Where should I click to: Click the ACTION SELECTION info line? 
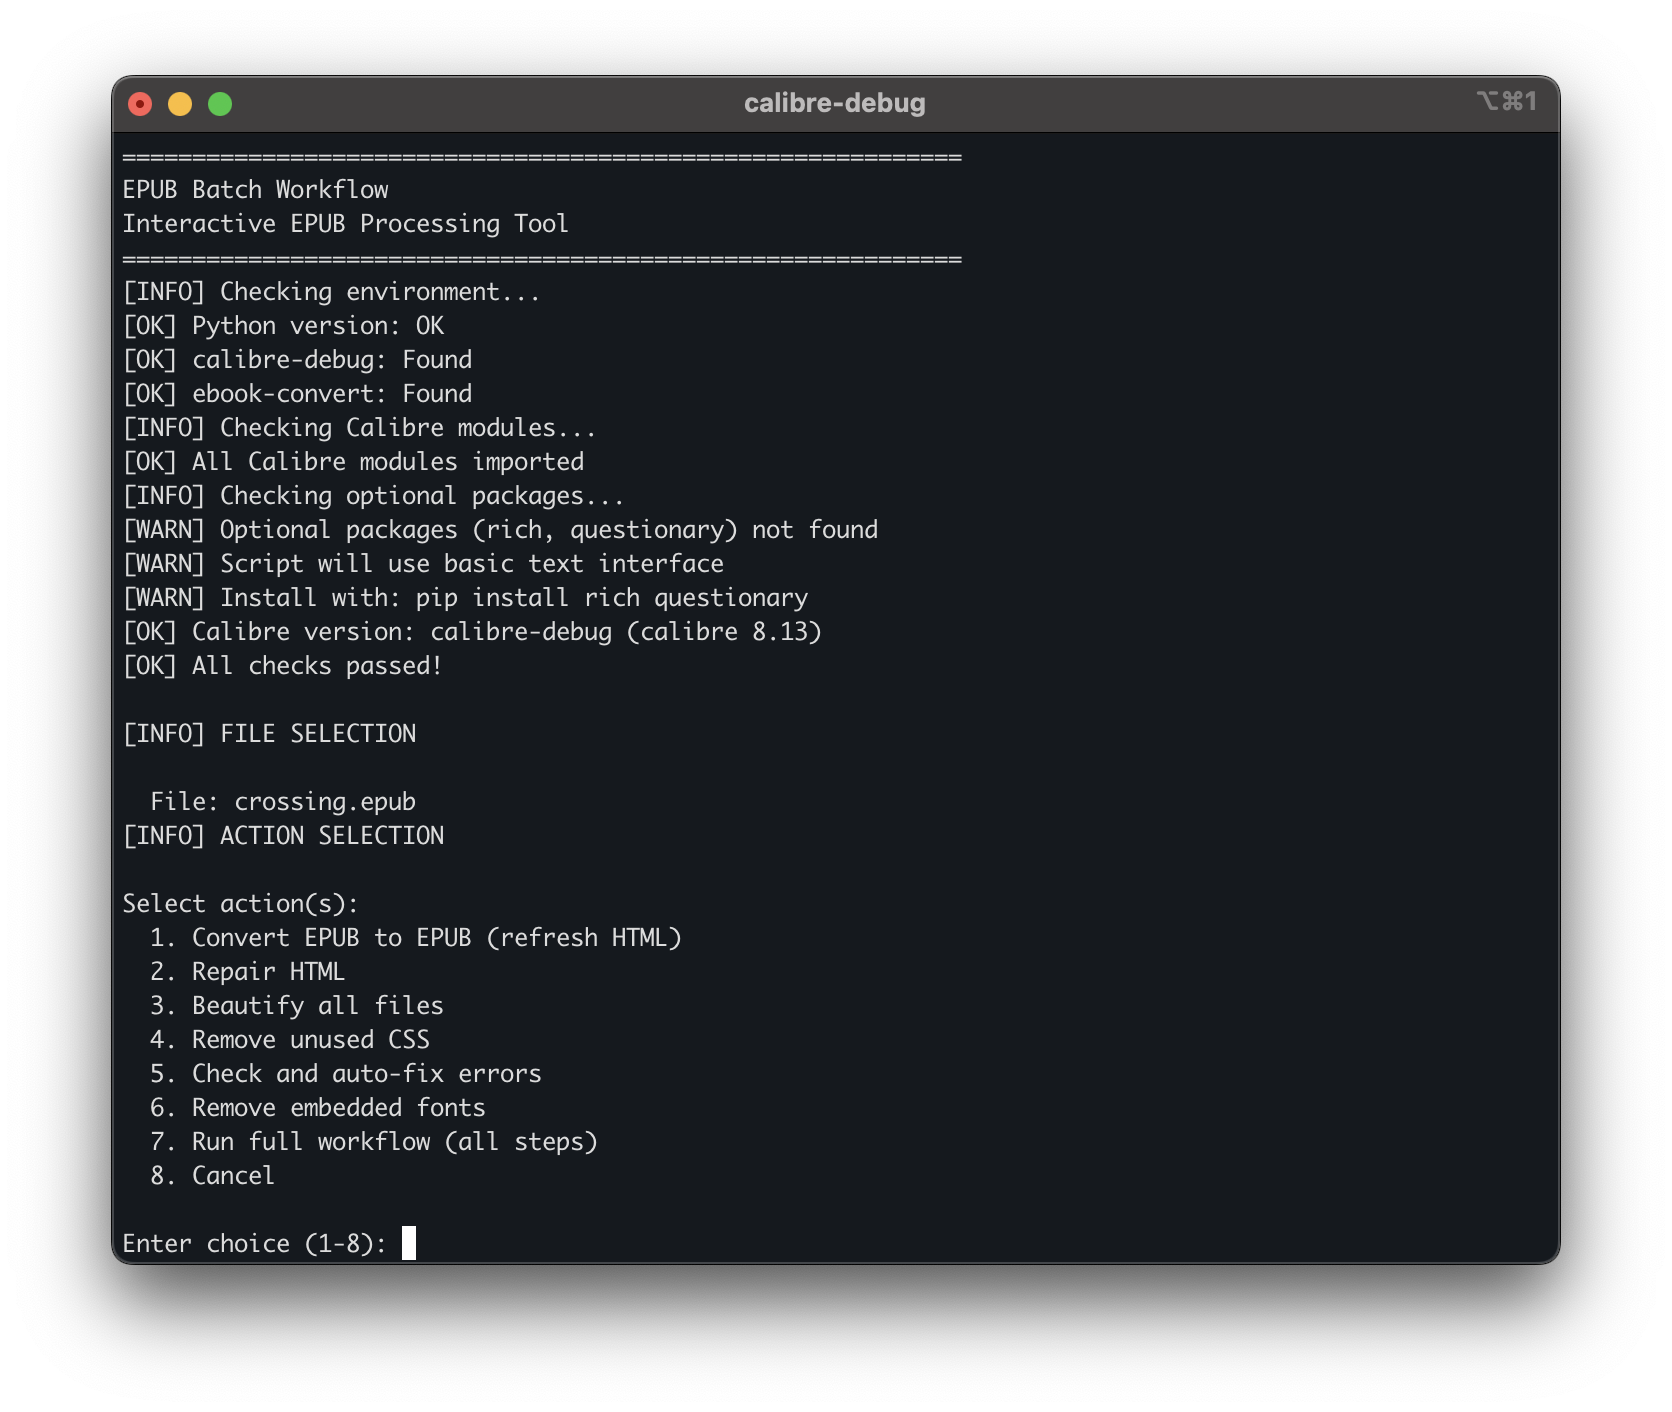283,835
